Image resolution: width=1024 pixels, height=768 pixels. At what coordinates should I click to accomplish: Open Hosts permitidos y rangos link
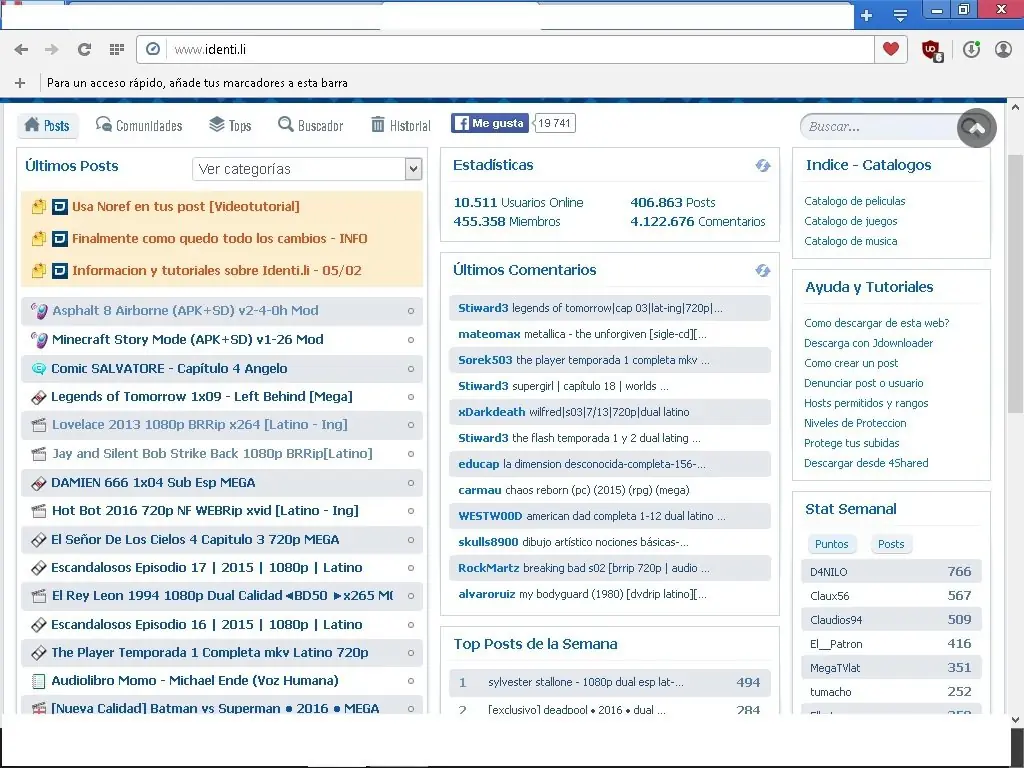(x=866, y=404)
